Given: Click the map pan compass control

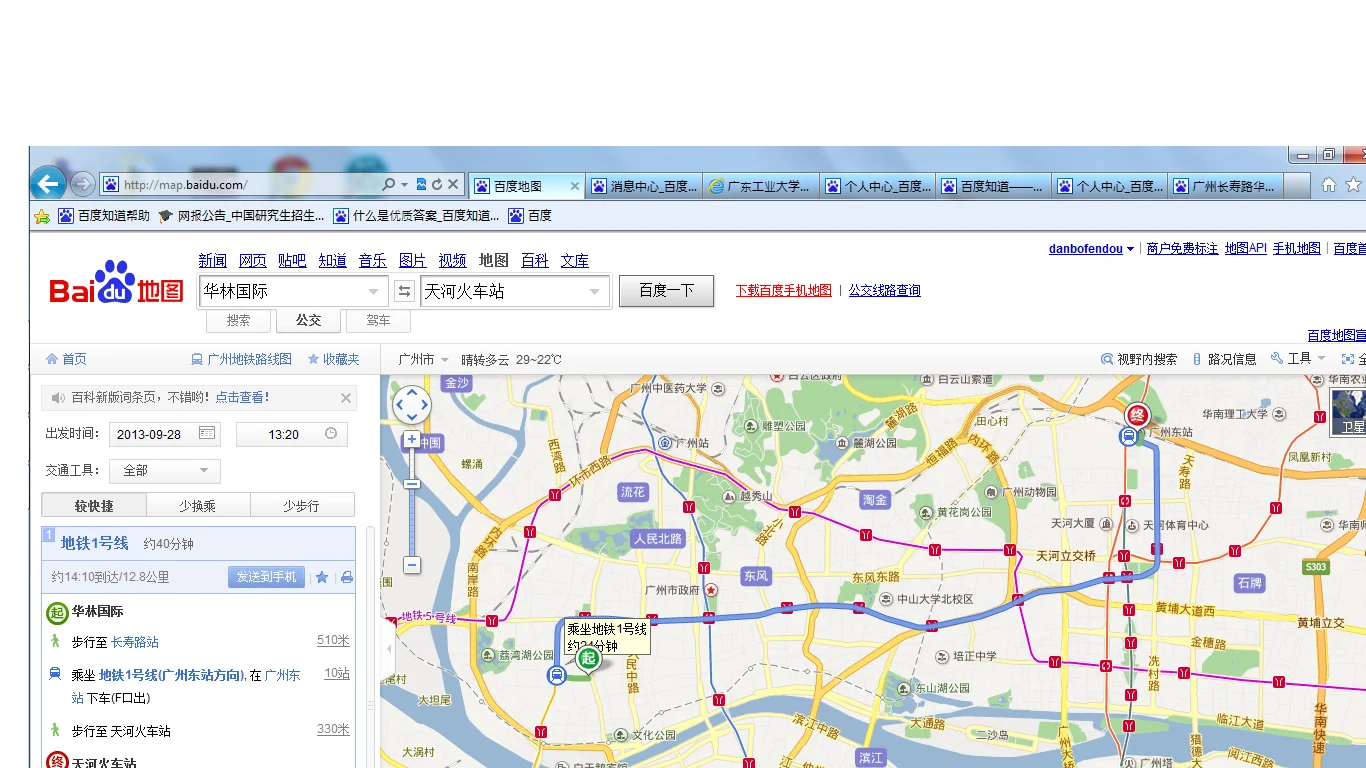Looking at the screenshot, I should [411, 405].
